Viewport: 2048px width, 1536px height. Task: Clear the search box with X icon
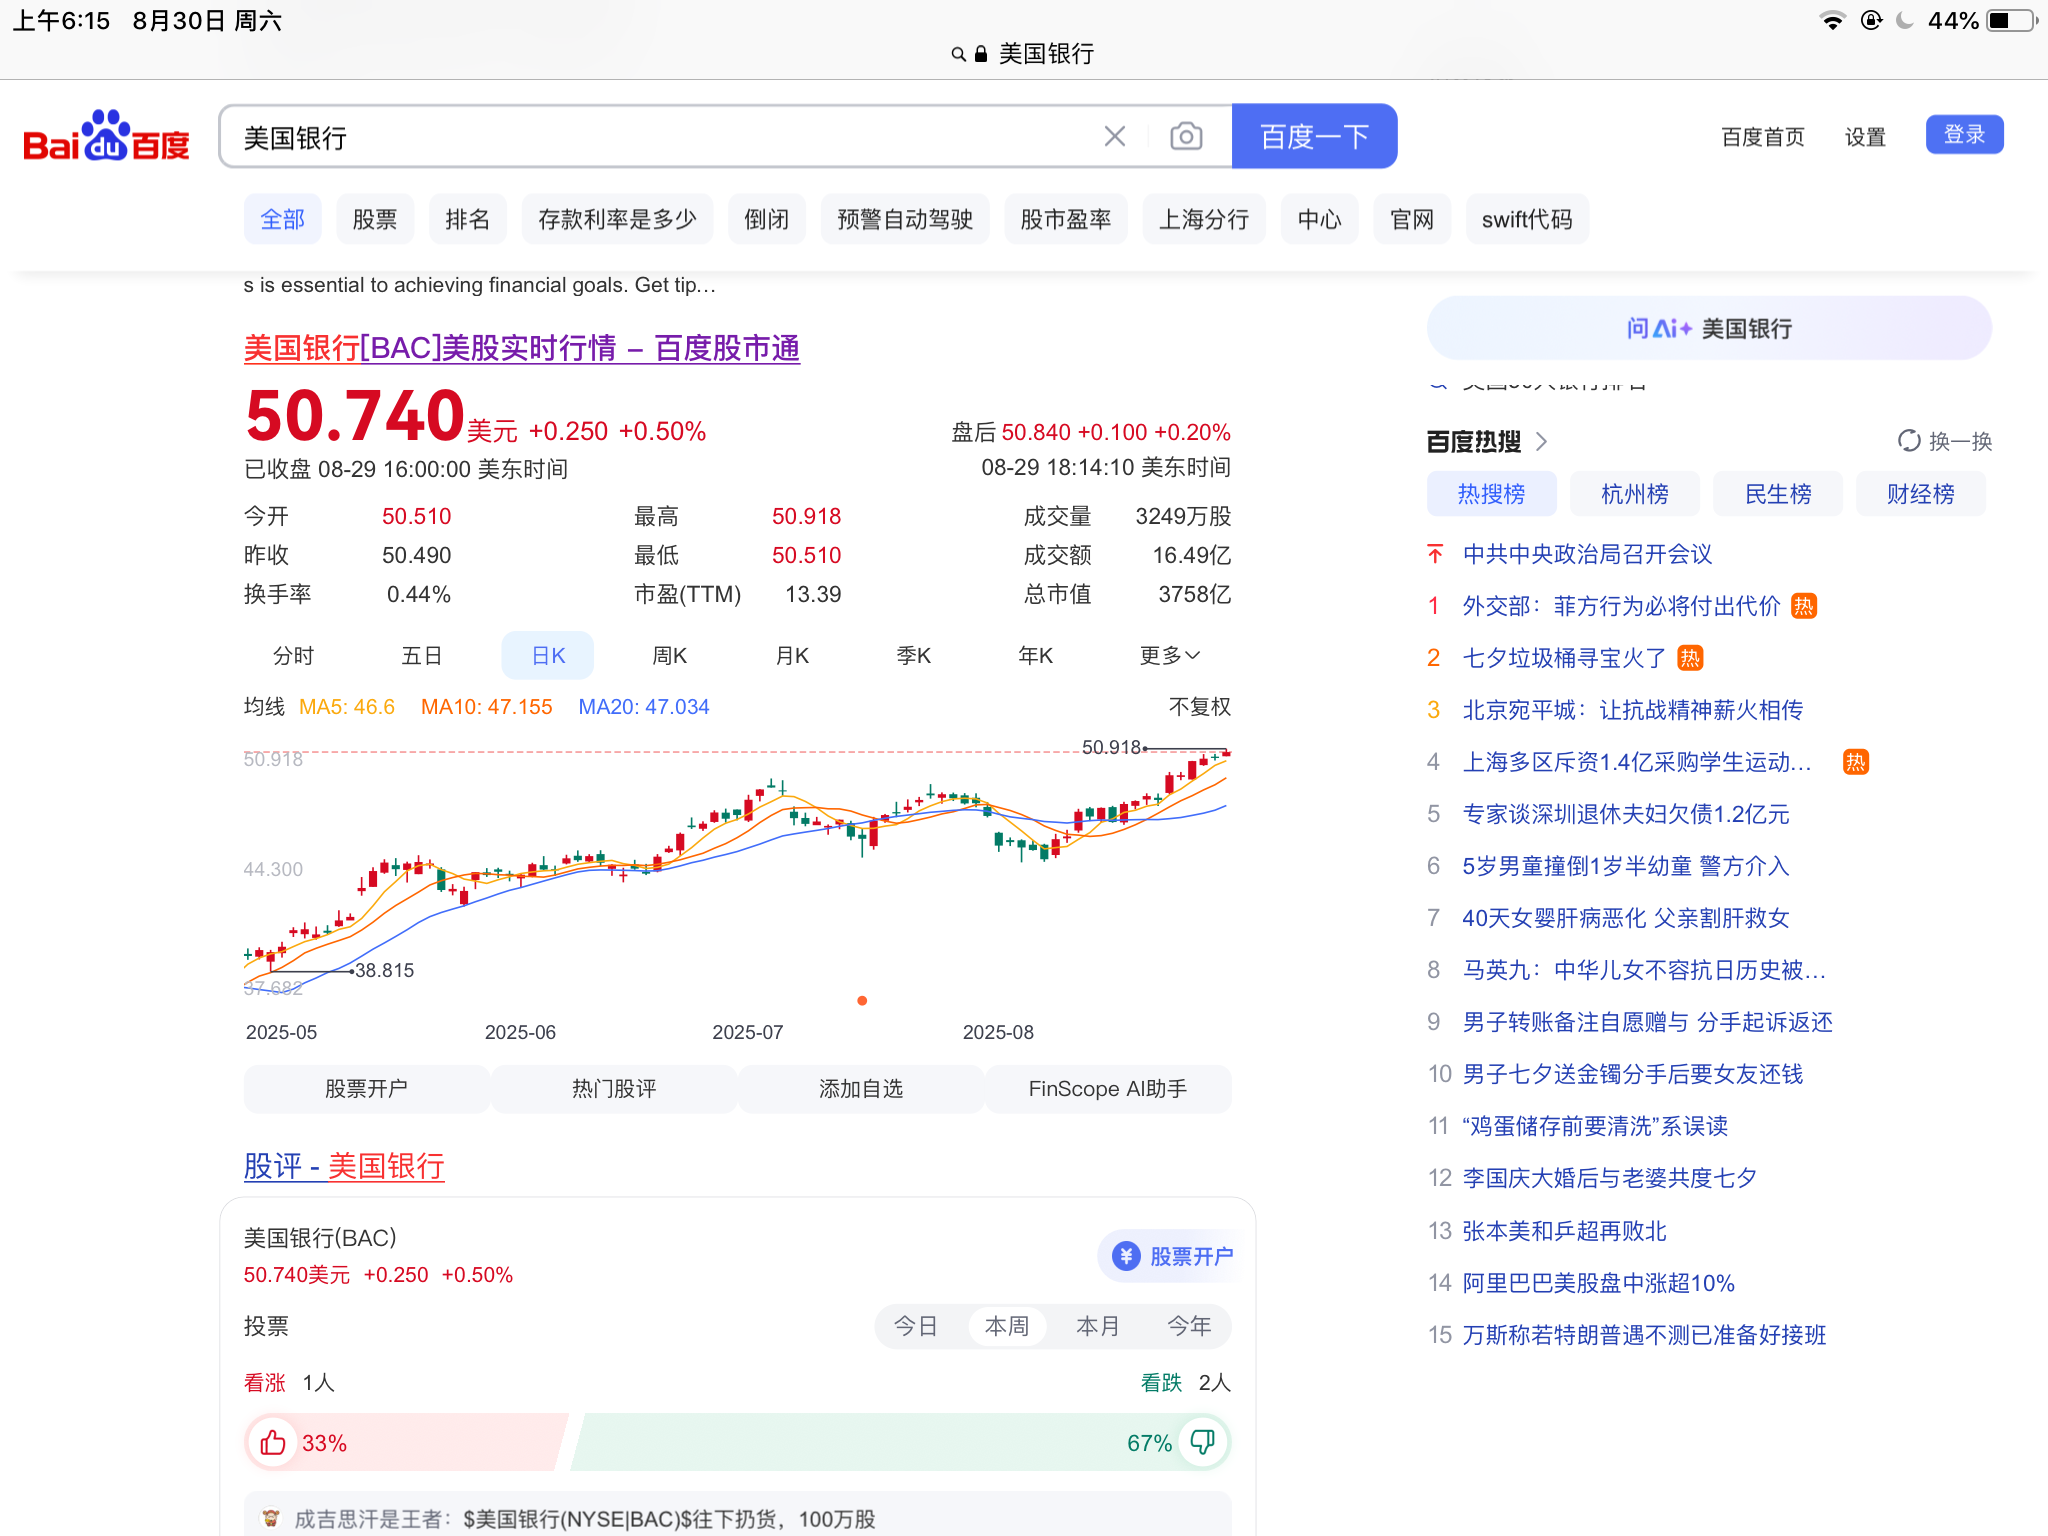[x=1115, y=136]
